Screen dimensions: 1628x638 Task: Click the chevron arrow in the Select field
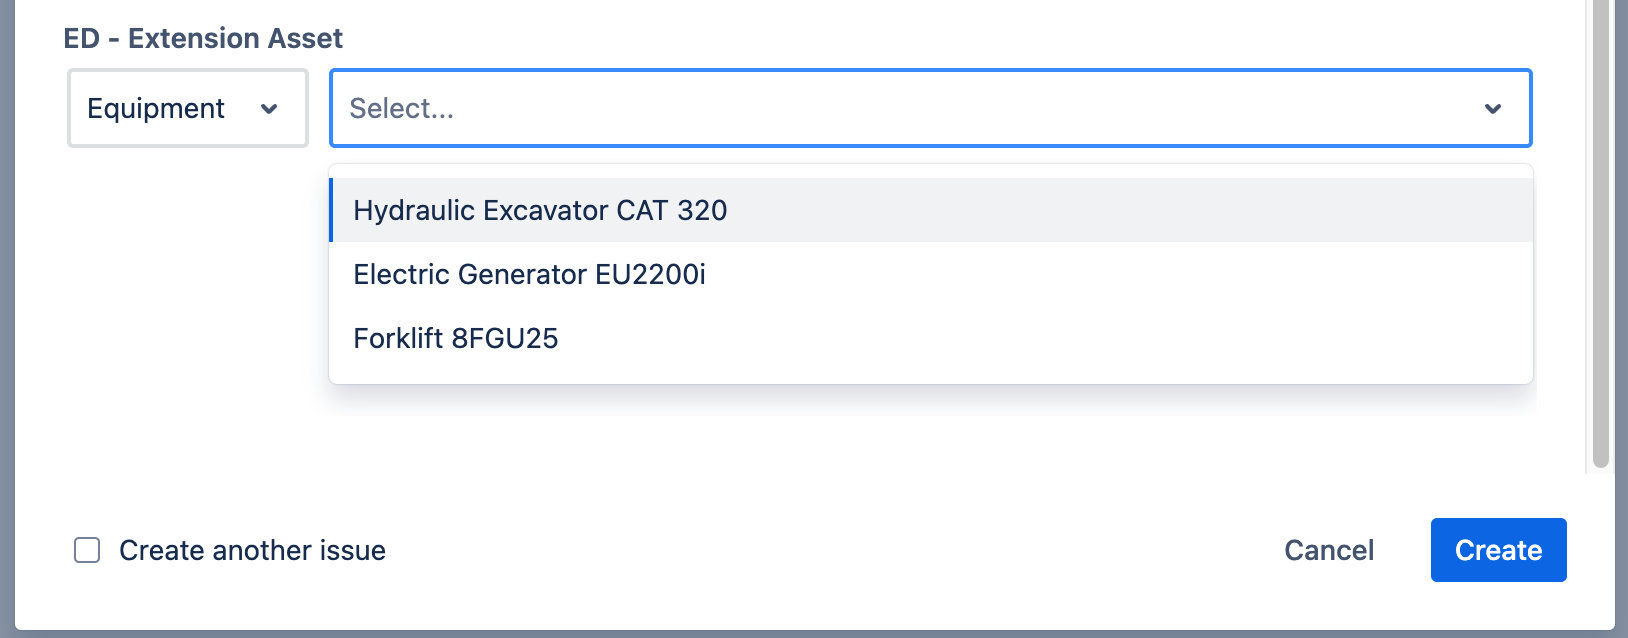[x=1492, y=109]
